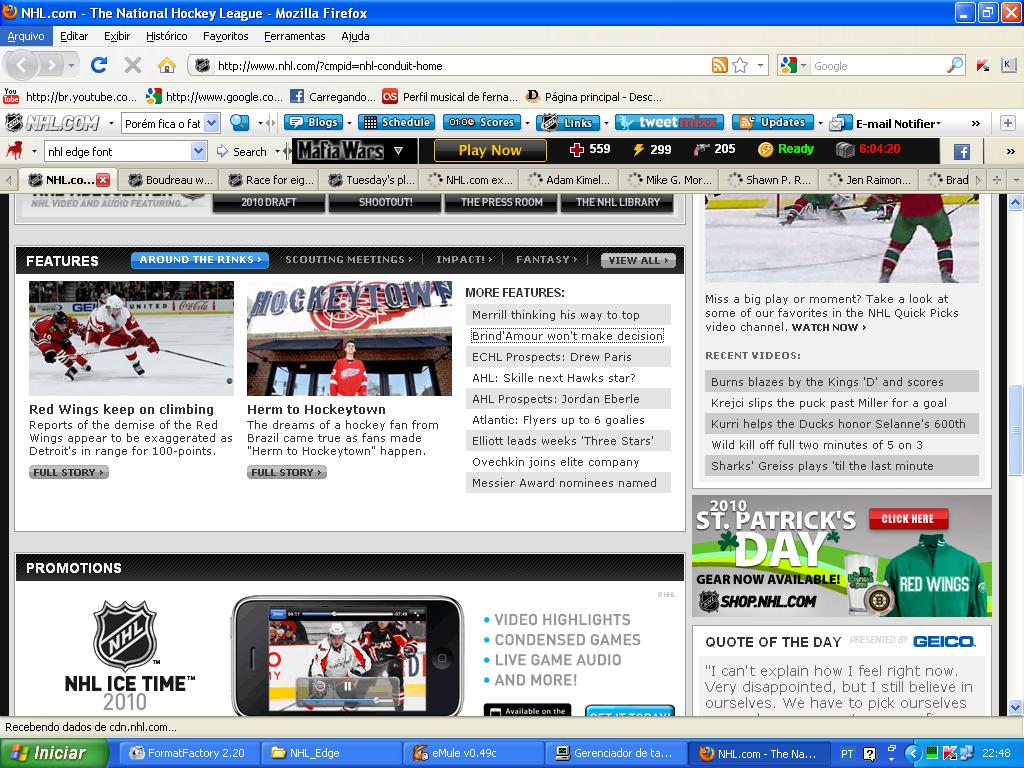Open the Editar menu
Screen dimensions: 1024x768
pyautogui.click(x=74, y=36)
